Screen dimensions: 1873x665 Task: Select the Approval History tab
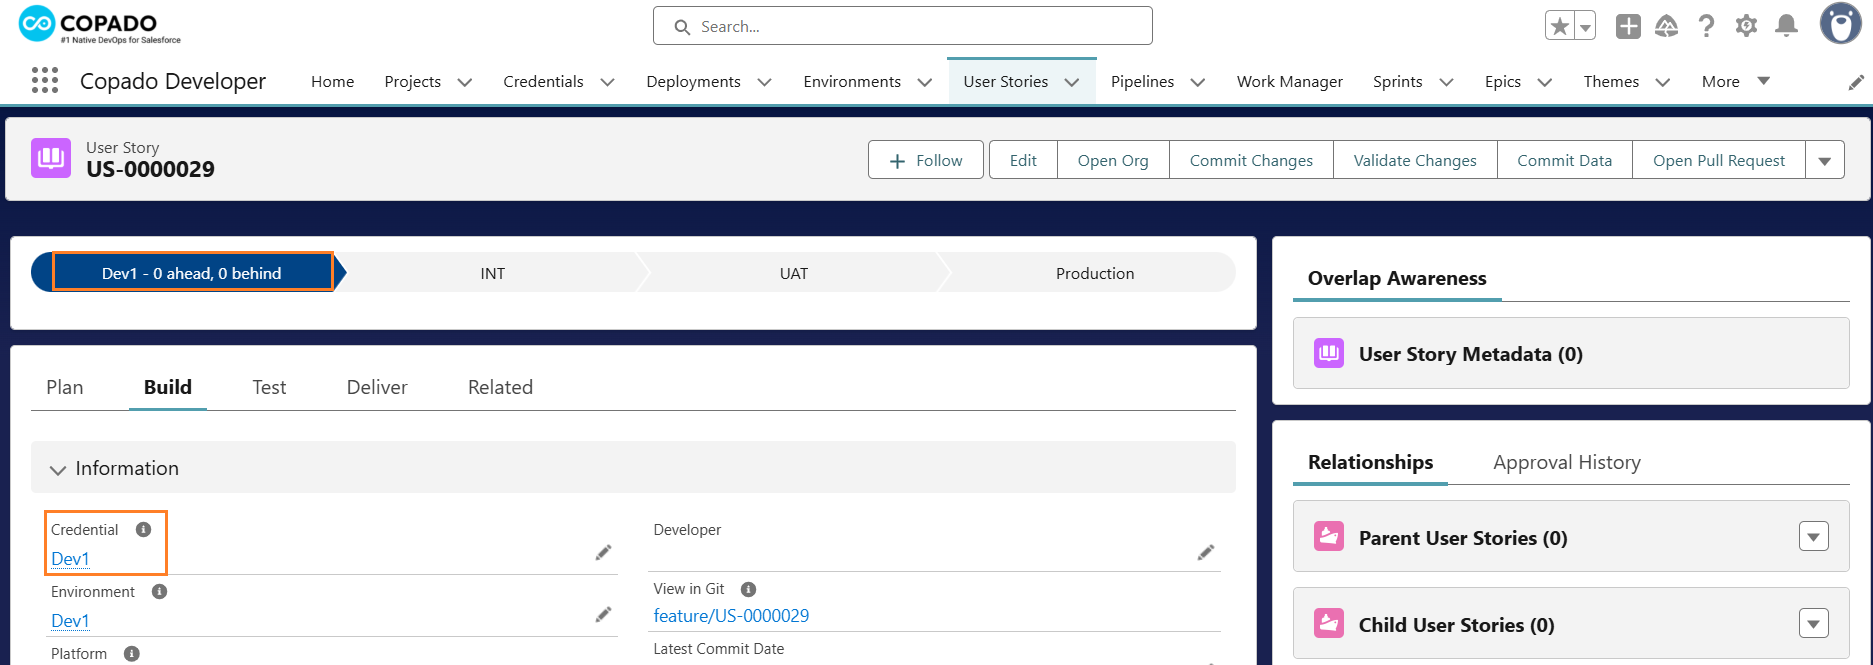(1567, 462)
